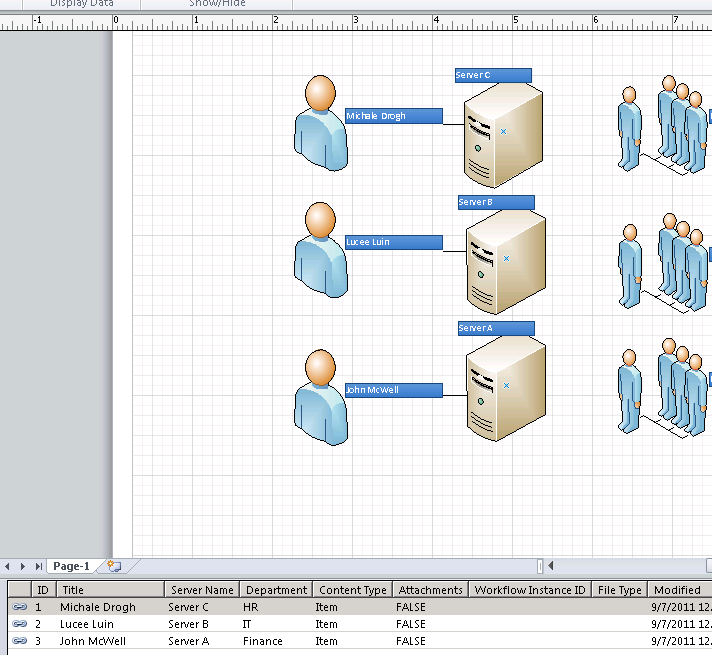The image size is (712, 655).
Task: Select the people group beside Server C
Action: click(x=662, y=125)
